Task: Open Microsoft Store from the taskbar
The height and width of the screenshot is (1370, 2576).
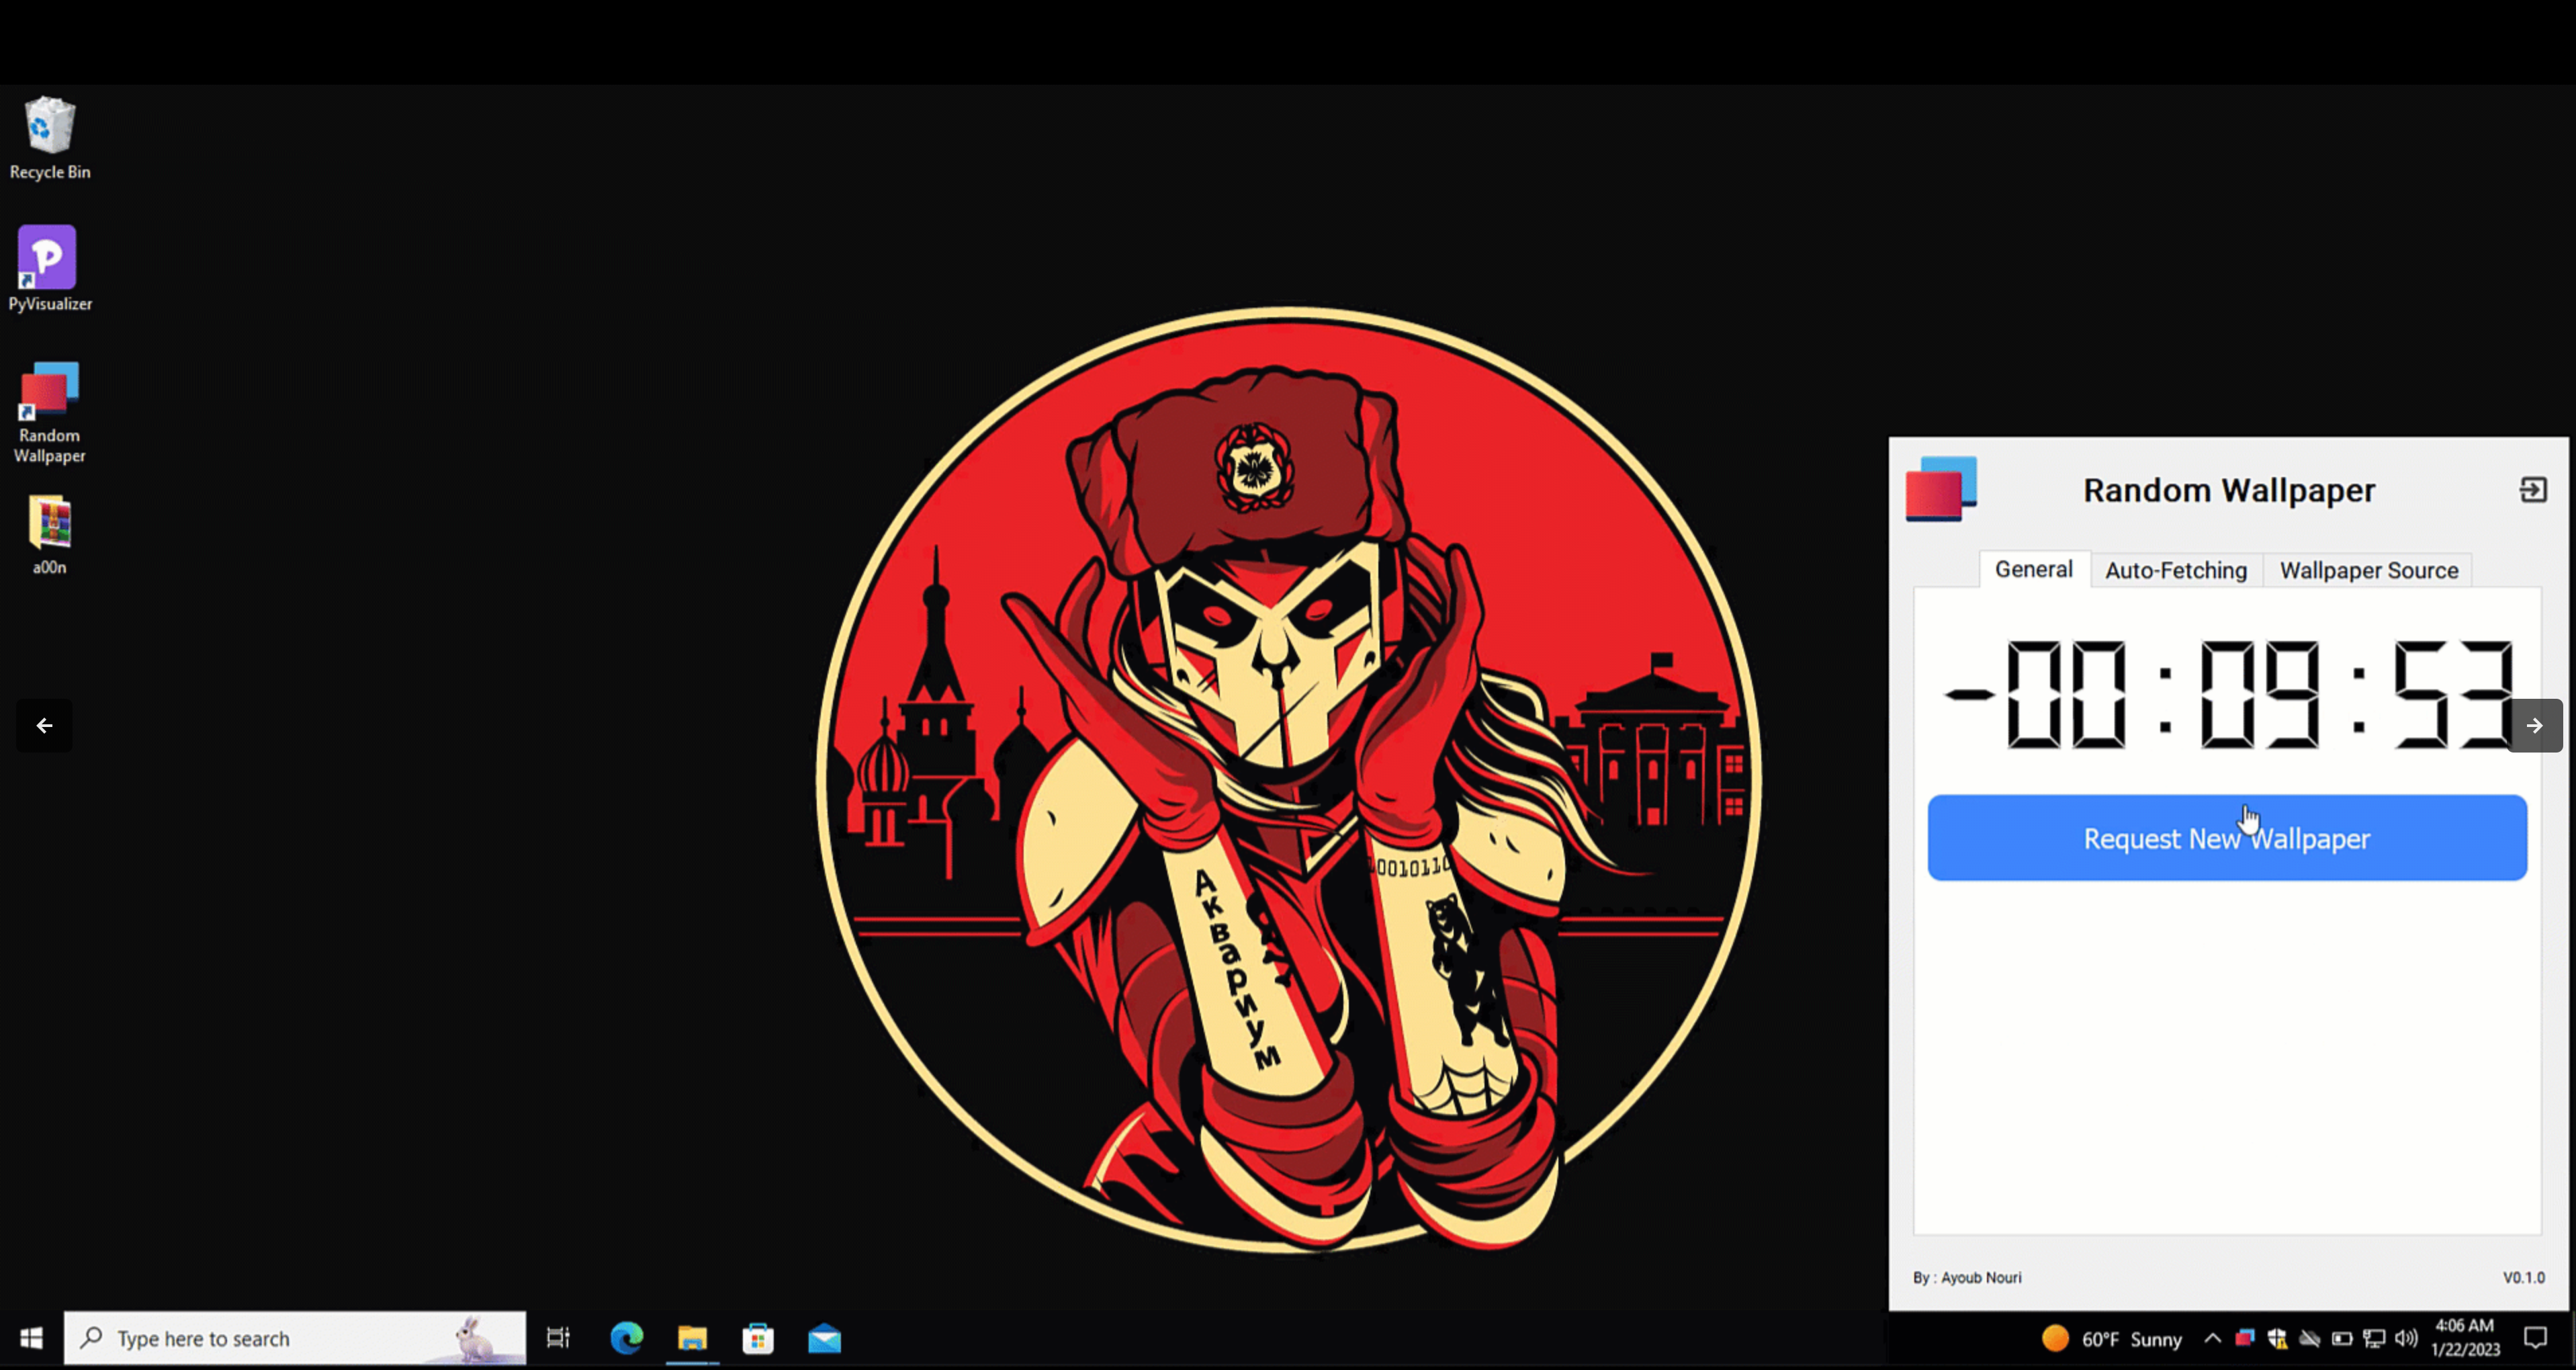Action: click(758, 1338)
